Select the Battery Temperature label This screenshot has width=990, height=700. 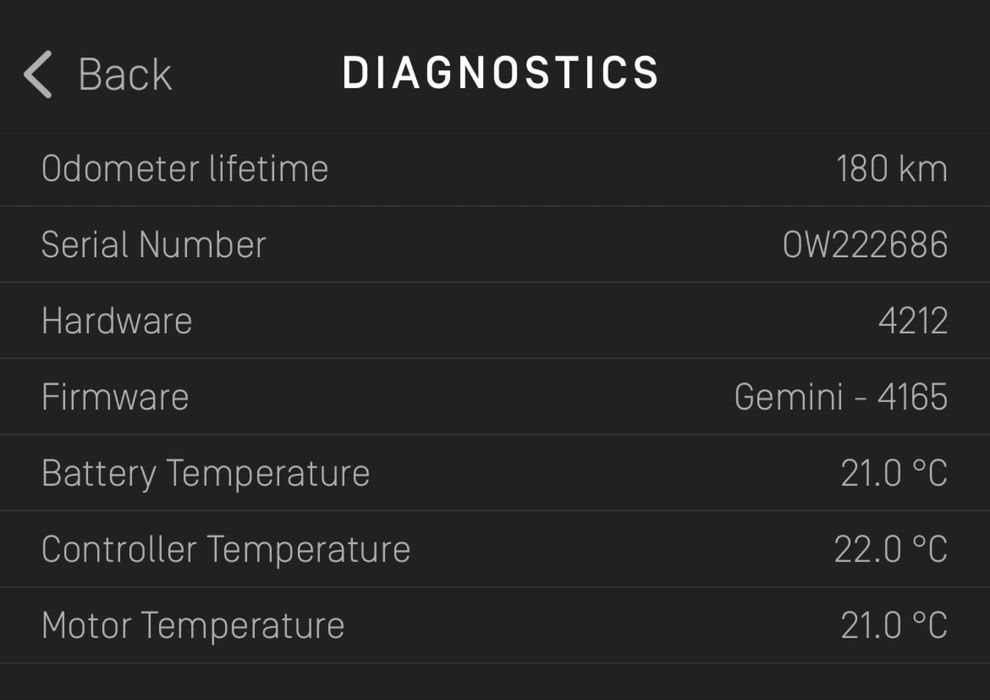click(206, 473)
